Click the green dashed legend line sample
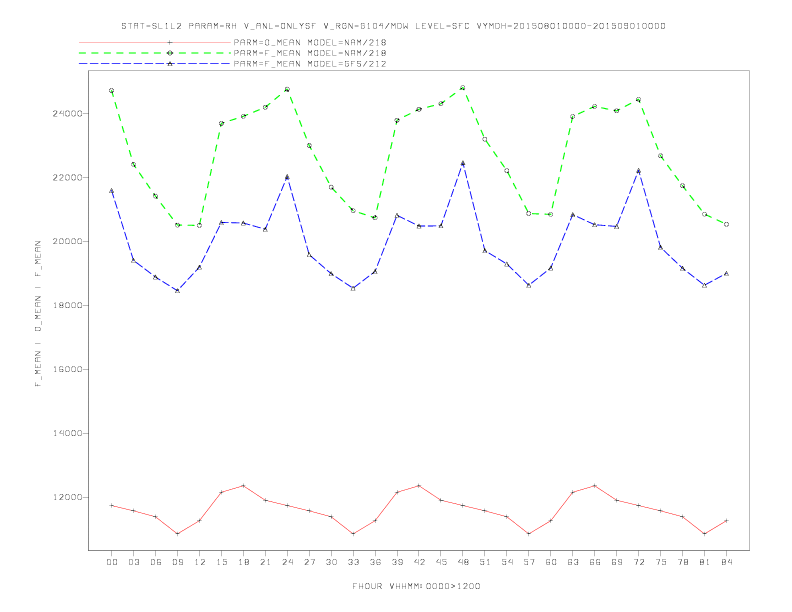 (155, 53)
